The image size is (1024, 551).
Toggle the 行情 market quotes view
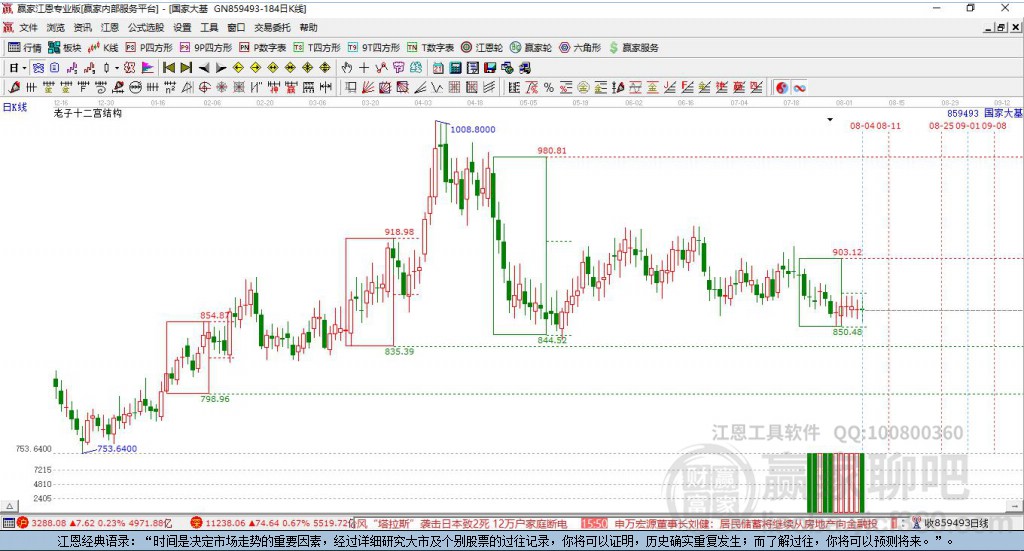24,48
